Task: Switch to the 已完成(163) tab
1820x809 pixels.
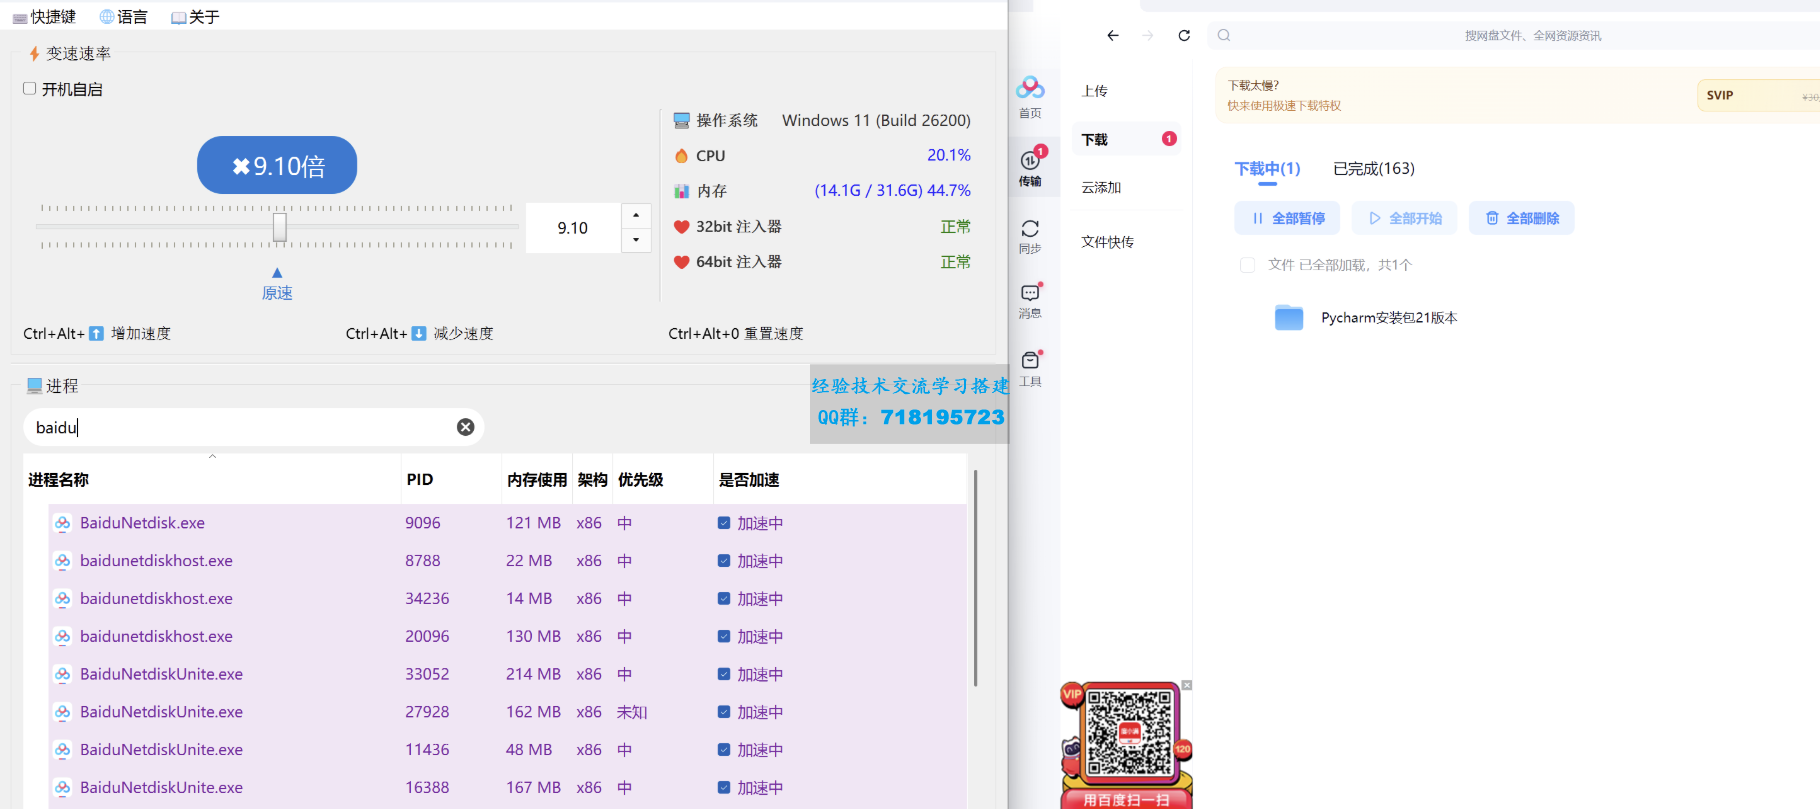Action: [x=1373, y=169]
